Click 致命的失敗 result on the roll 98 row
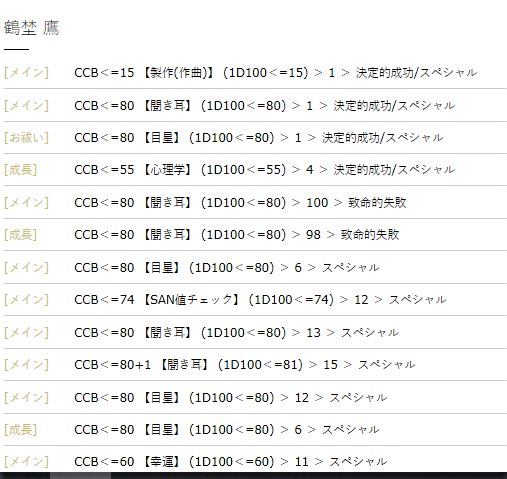 (x=370, y=235)
